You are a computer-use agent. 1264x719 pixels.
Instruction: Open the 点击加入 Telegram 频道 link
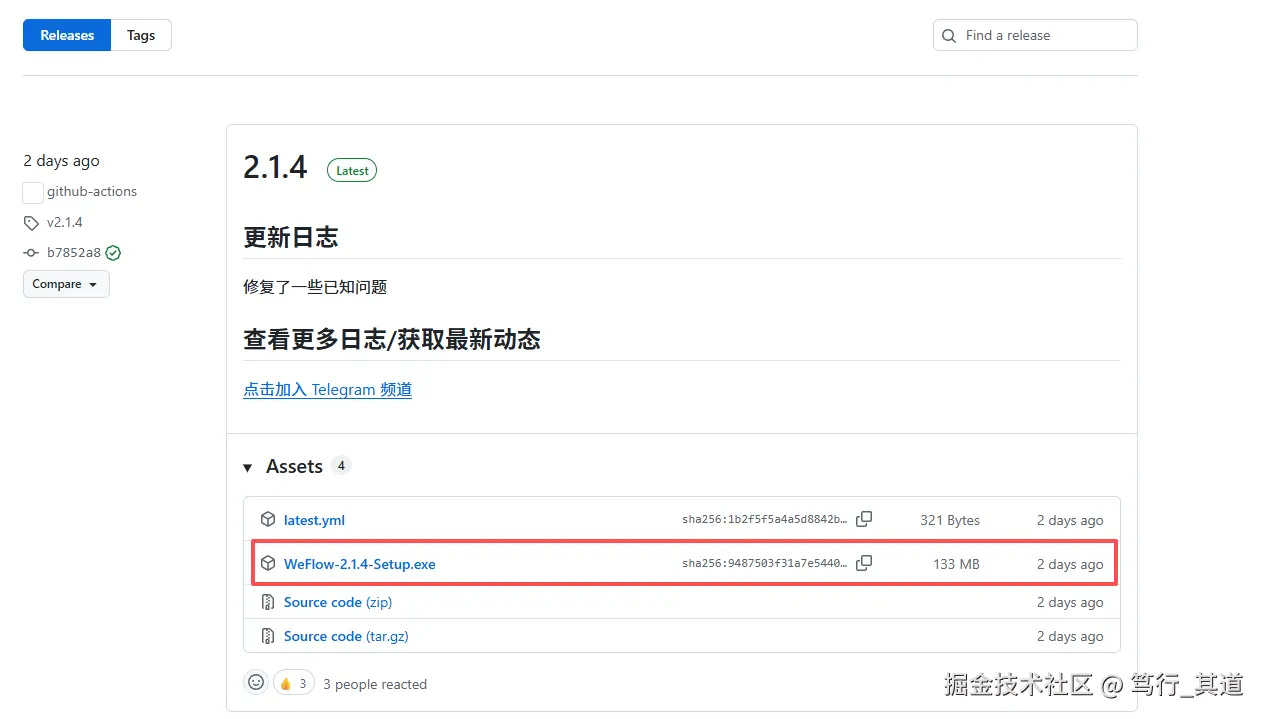[x=327, y=389]
